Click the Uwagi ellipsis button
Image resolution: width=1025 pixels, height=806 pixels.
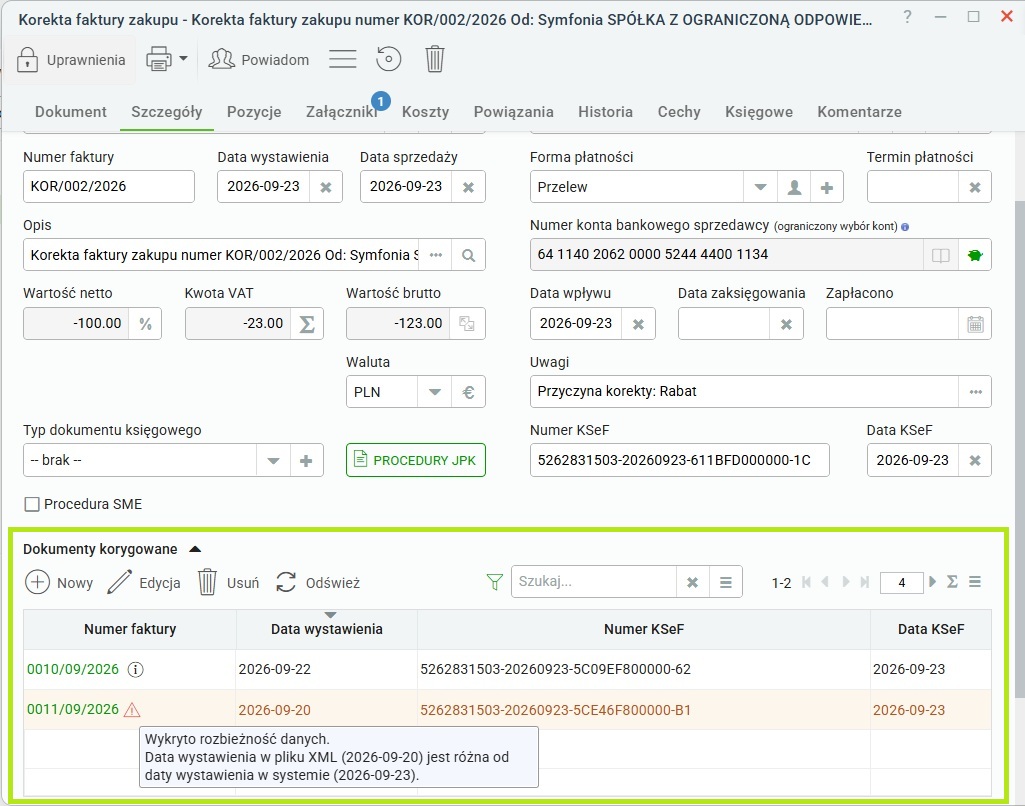click(x=975, y=392)
